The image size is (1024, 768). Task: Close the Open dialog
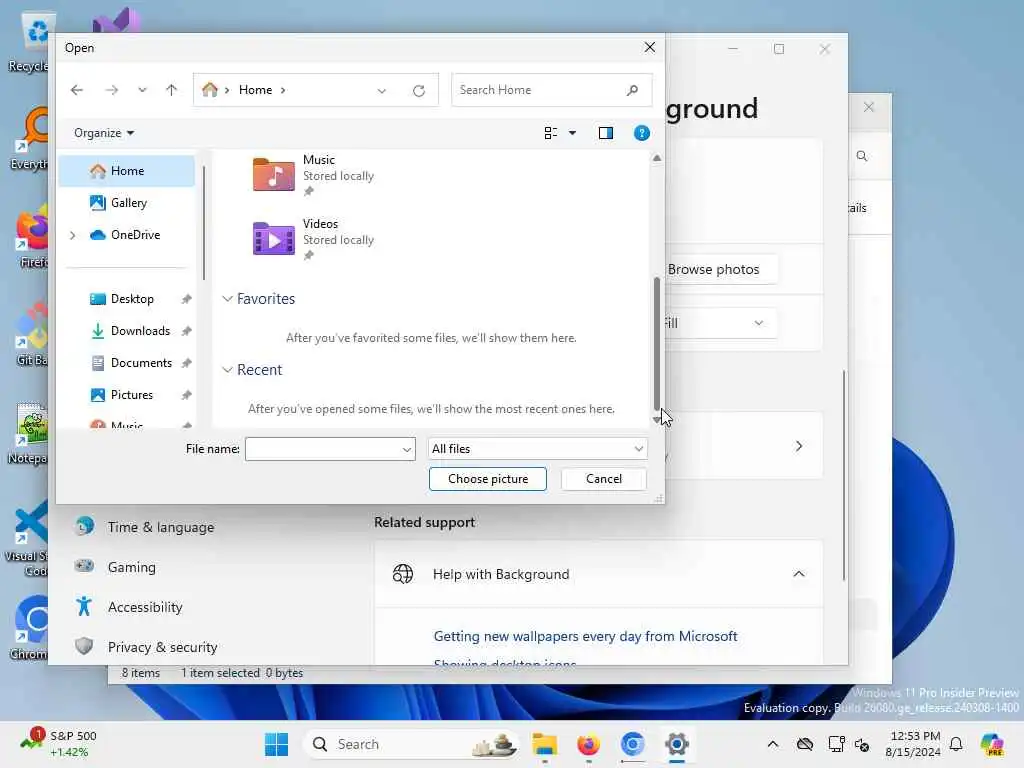coord(649,48)
